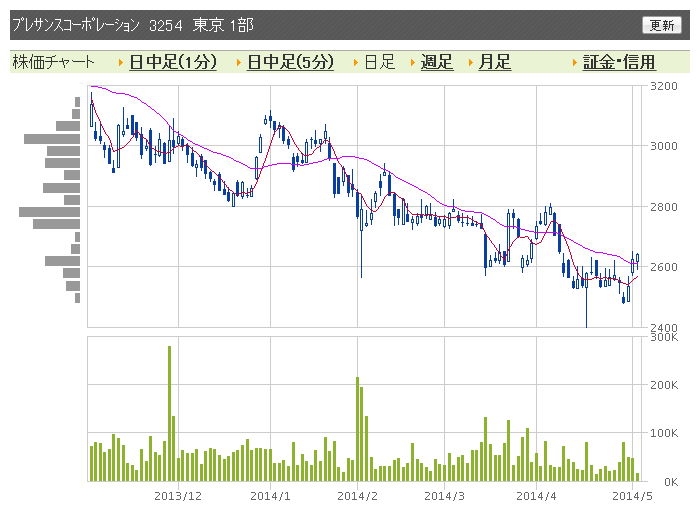Click the orange arrow beside 証金・信用
Image resolution: width=697 pixels, height=516 pixels.
coord(575,63)
